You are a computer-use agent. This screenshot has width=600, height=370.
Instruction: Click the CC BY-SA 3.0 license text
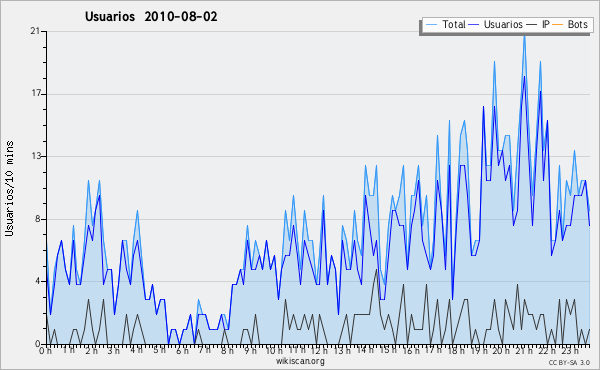click(x=569, y=362)
